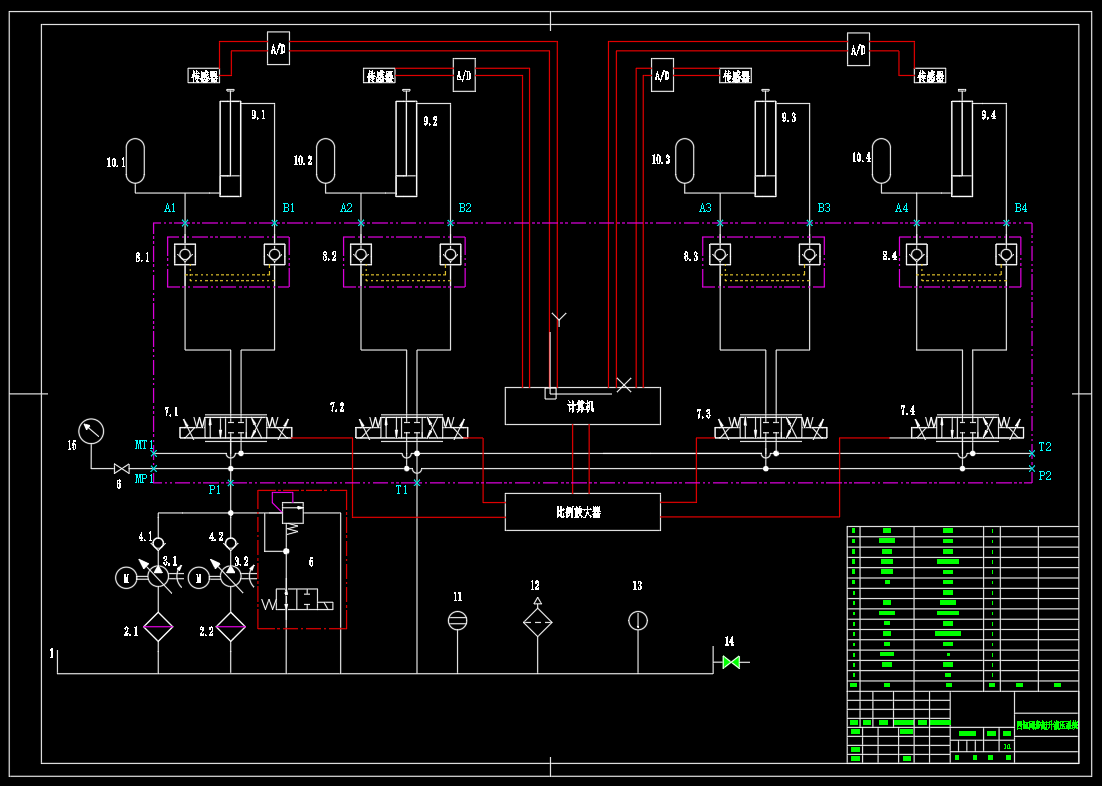Select the 比例放大器 amplifier box
Image resolution: width=1102 pixels, height=786 pixels.
583,512
